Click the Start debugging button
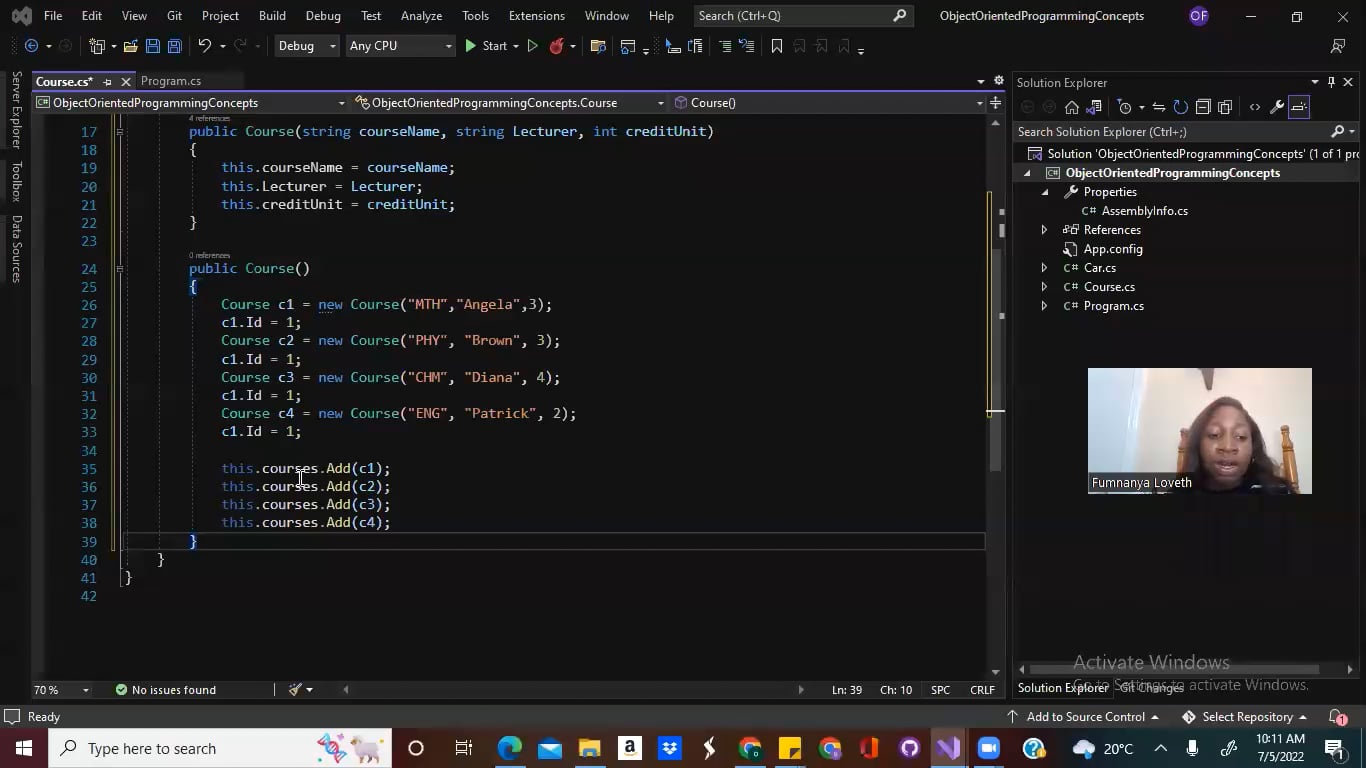Viewport: 1366px width, 768px height. coord(486,46)
